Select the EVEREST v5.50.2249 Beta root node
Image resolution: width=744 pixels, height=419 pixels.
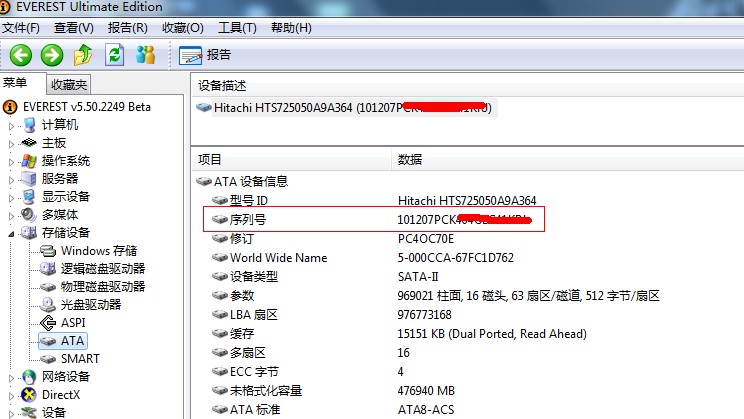(x=87, y=107)
